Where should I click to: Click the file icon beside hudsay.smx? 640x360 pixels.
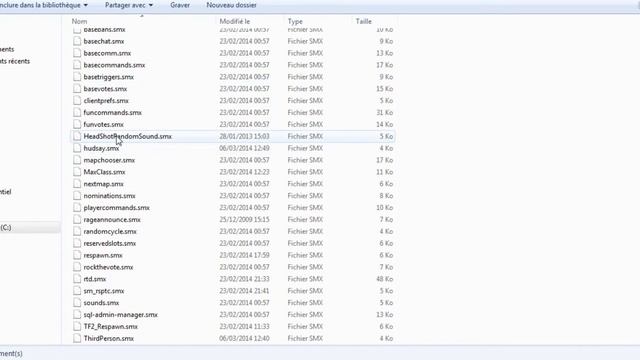tap(77, 148)
